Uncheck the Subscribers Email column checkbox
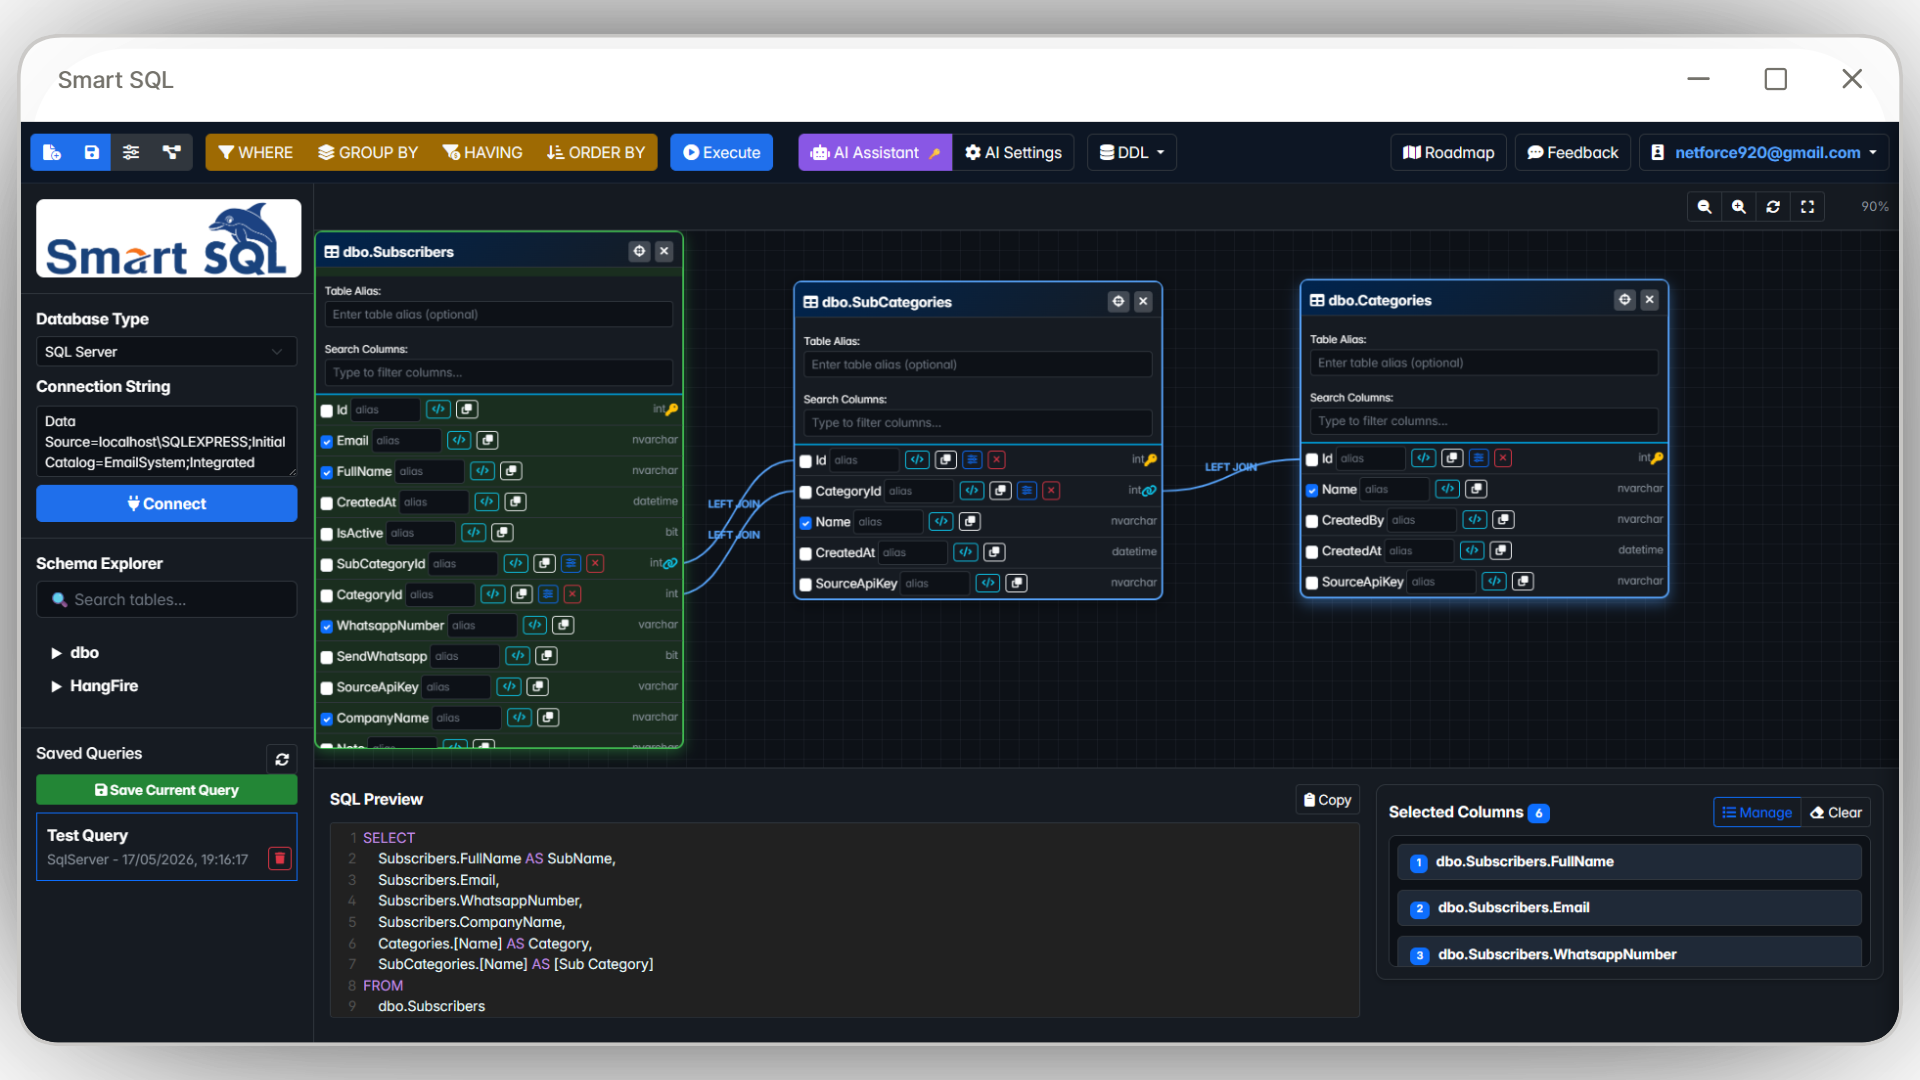This screenshot has width=1920, height=1080. [327, 441]
